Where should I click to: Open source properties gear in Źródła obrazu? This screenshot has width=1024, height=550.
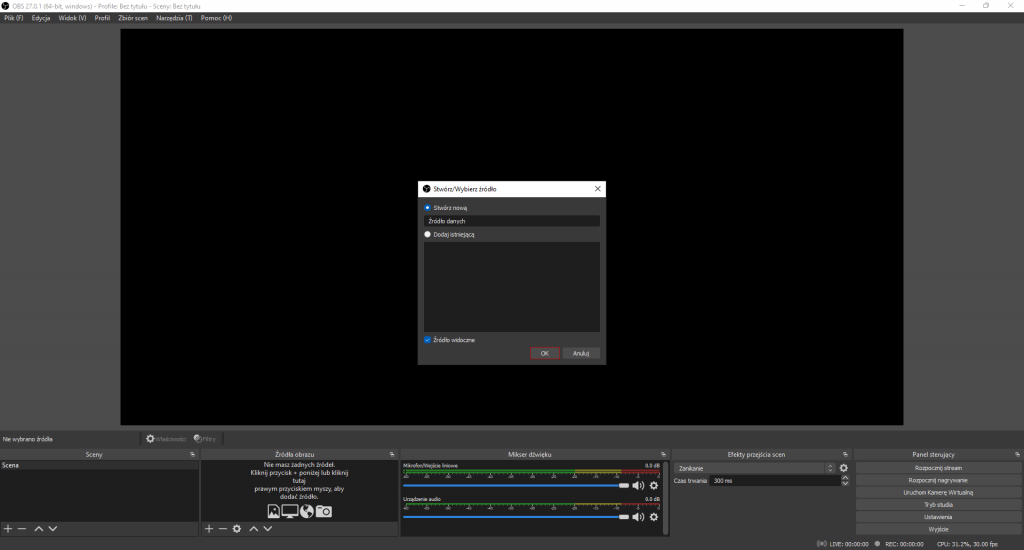click(237, 528)
